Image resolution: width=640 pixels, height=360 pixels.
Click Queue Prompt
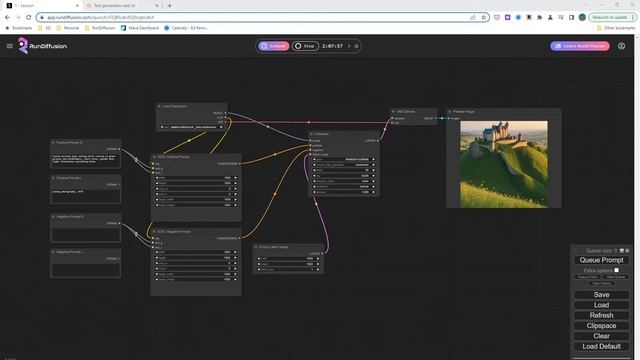[601, 260]
